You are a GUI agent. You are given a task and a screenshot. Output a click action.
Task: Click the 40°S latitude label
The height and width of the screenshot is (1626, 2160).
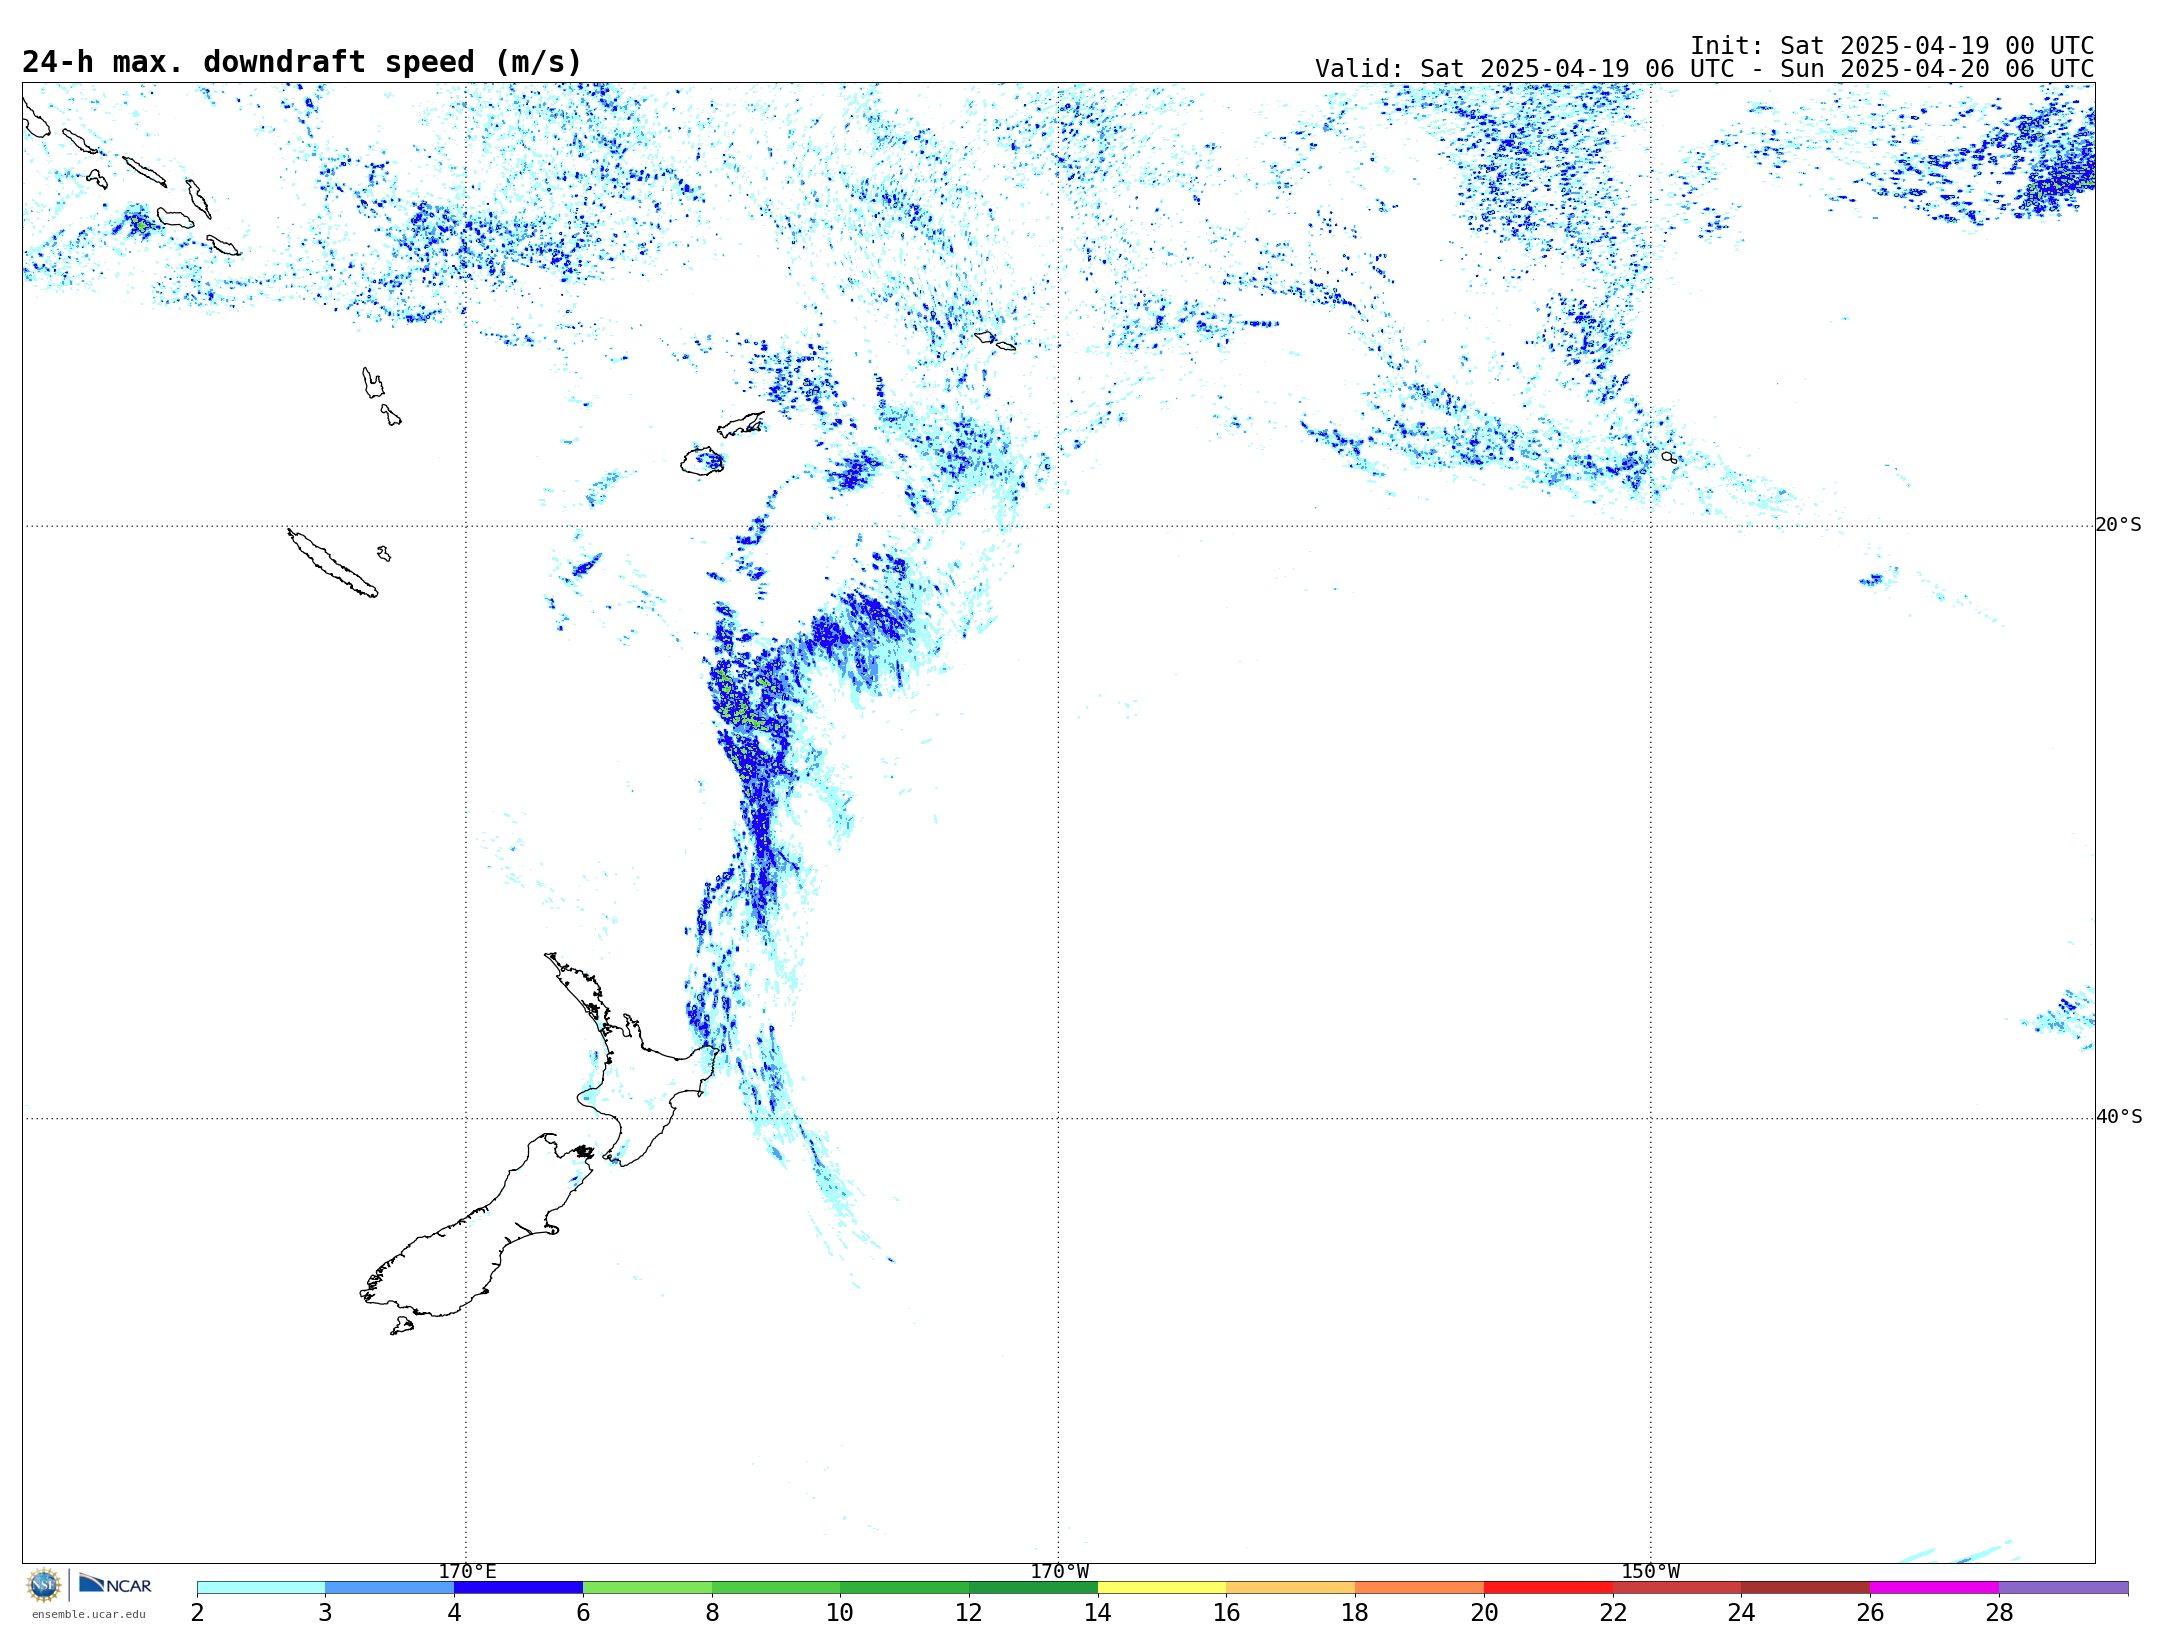(2118, 1117)
